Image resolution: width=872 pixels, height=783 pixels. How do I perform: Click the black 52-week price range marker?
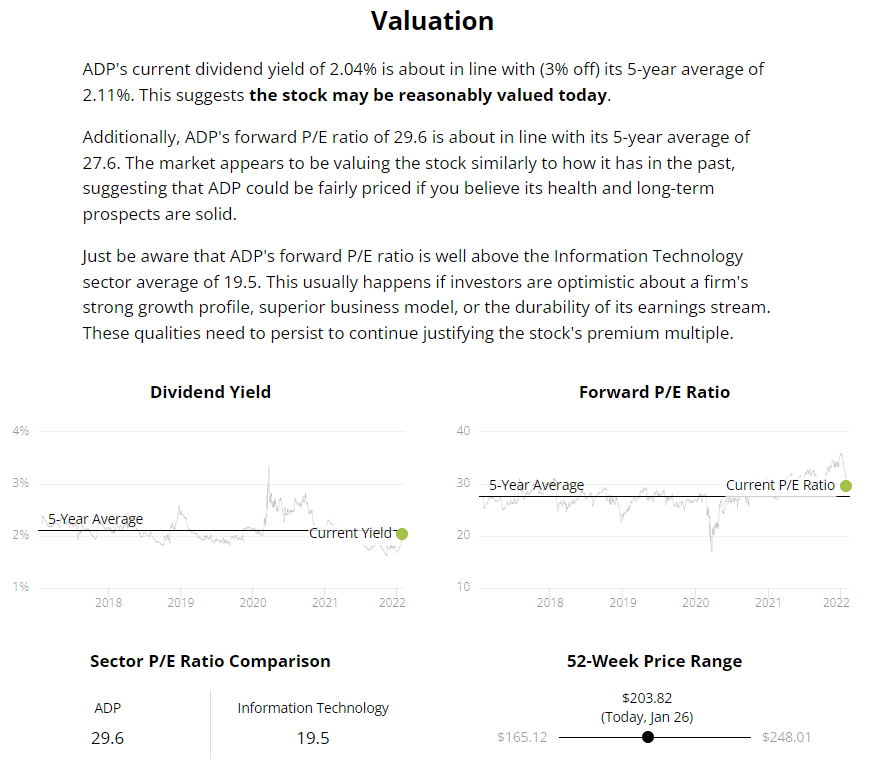pos(648,737)
